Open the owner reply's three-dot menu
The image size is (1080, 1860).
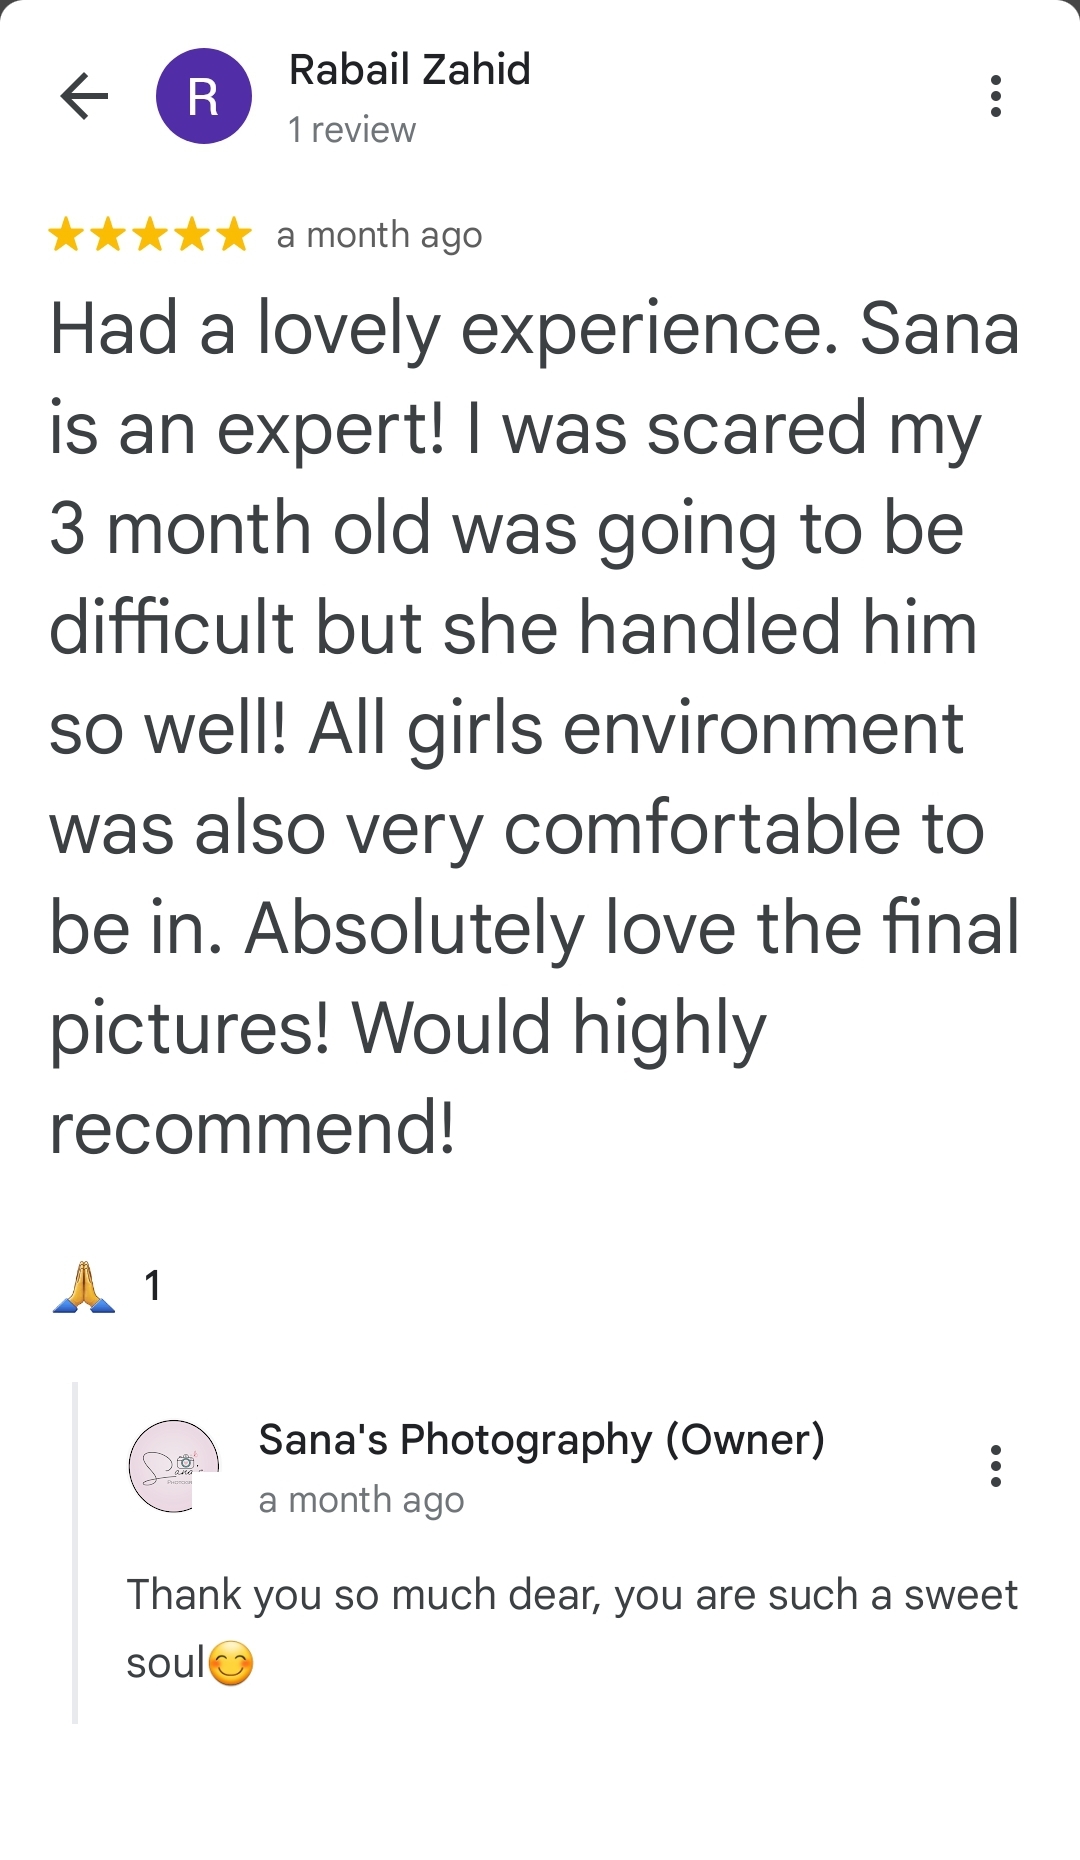995,1466
